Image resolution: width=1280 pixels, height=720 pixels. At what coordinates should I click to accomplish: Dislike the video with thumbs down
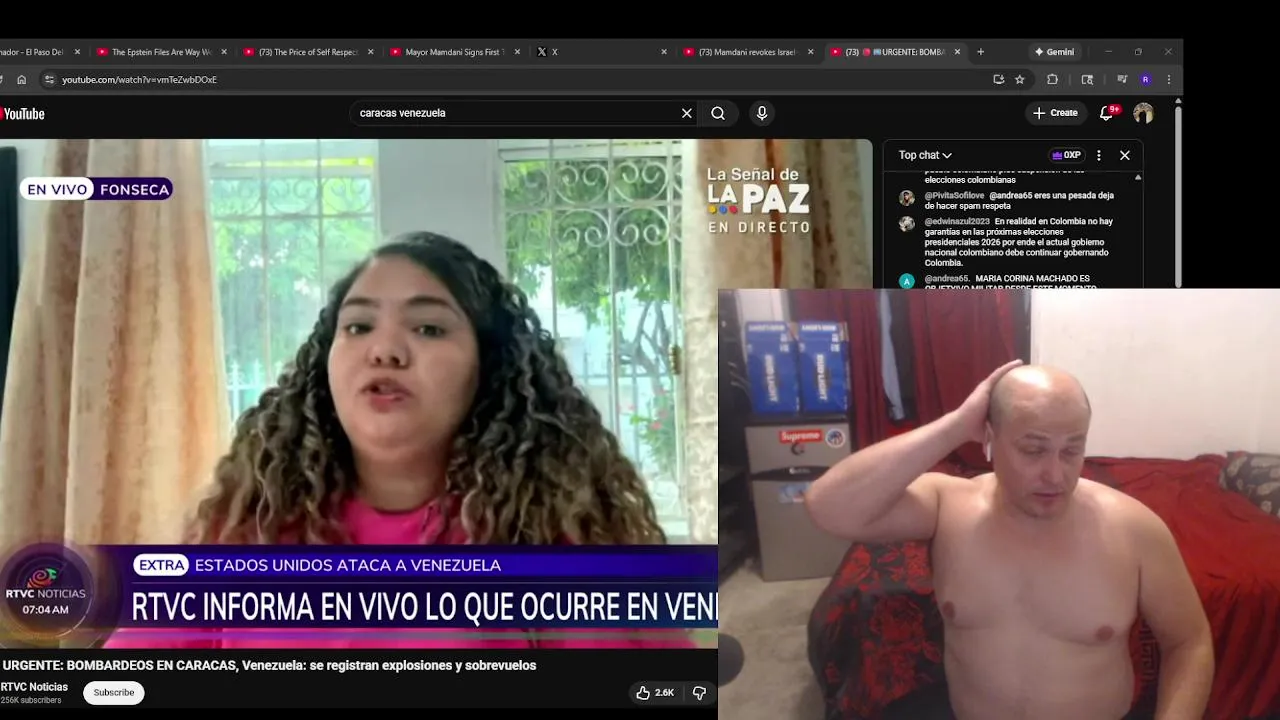click(700, 693)
